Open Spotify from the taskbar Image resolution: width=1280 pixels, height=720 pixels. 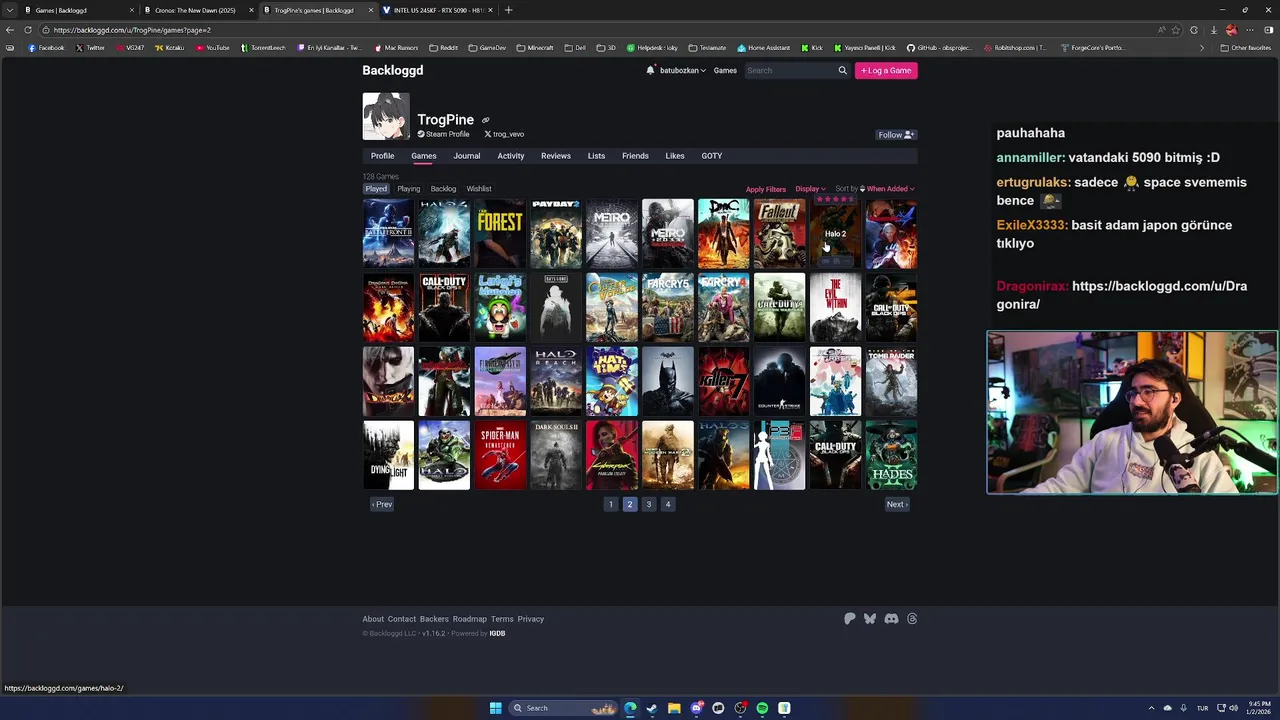coord(762,708)
